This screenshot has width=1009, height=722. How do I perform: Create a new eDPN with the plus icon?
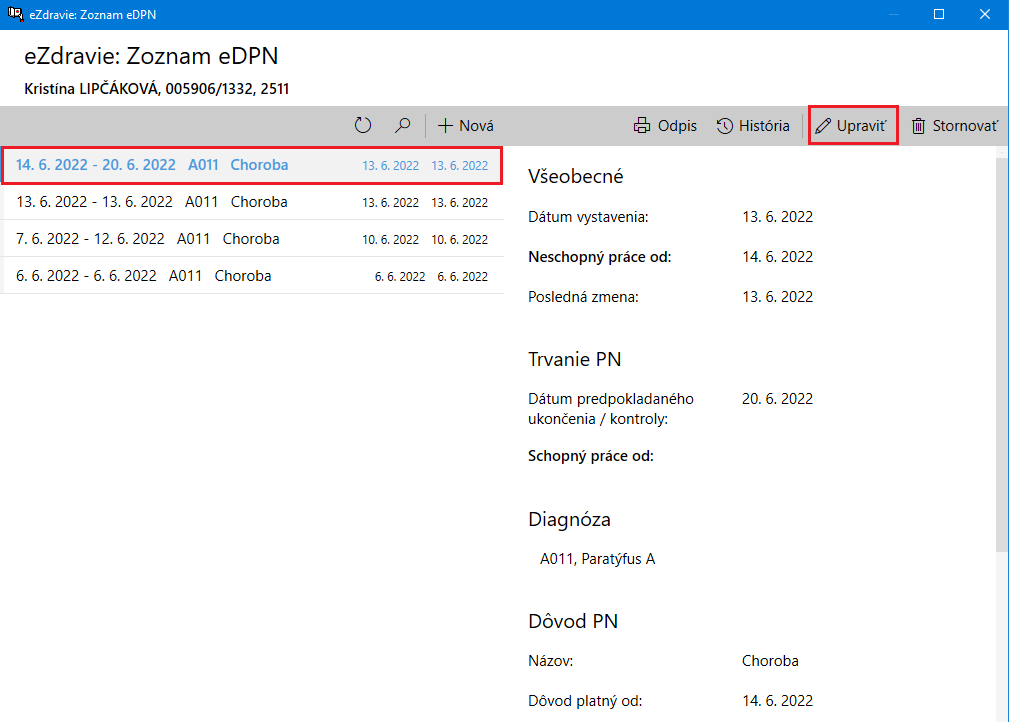coord(446,125)
